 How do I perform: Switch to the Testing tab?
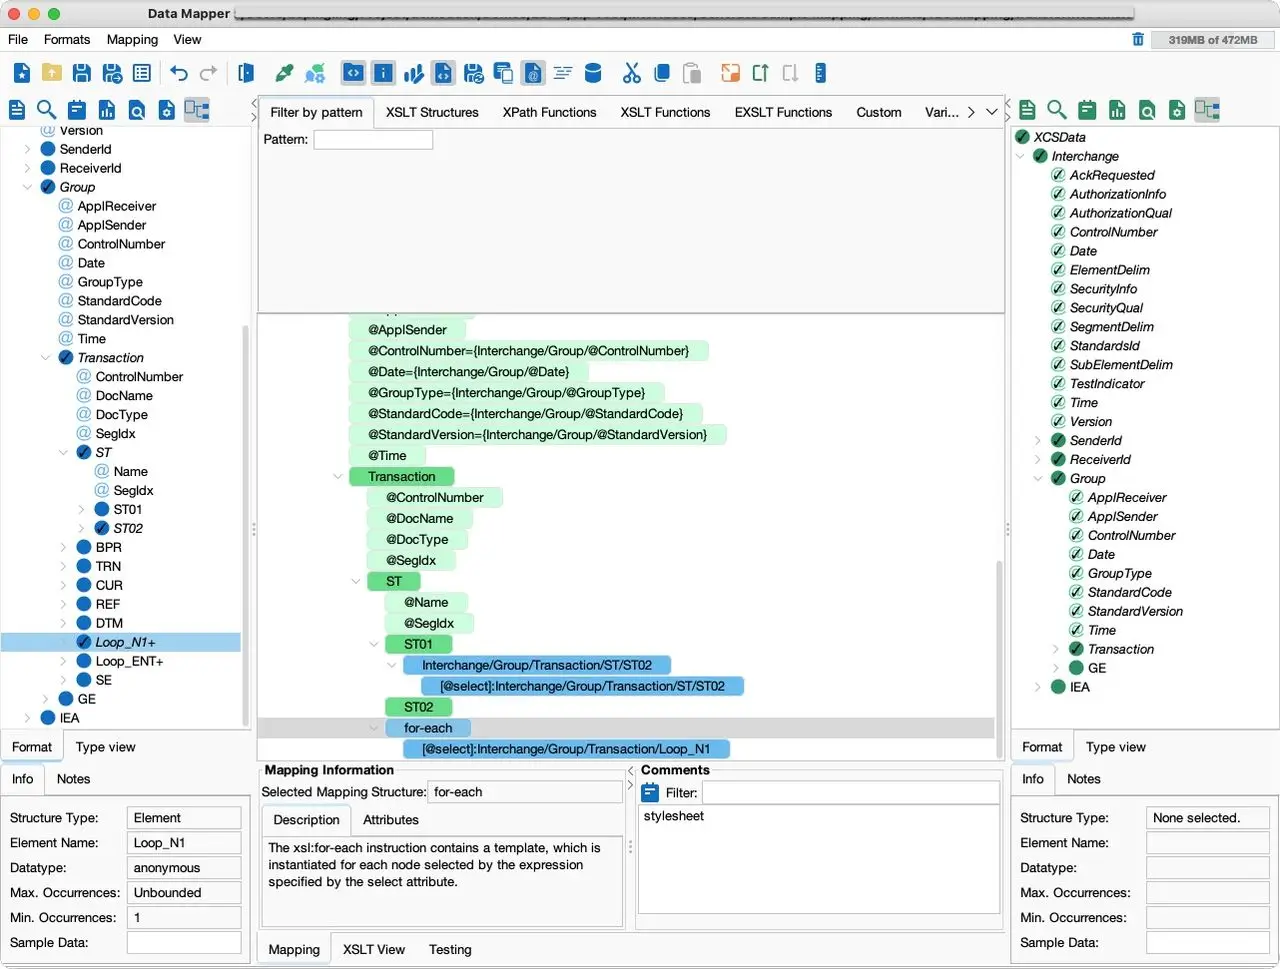450,949
